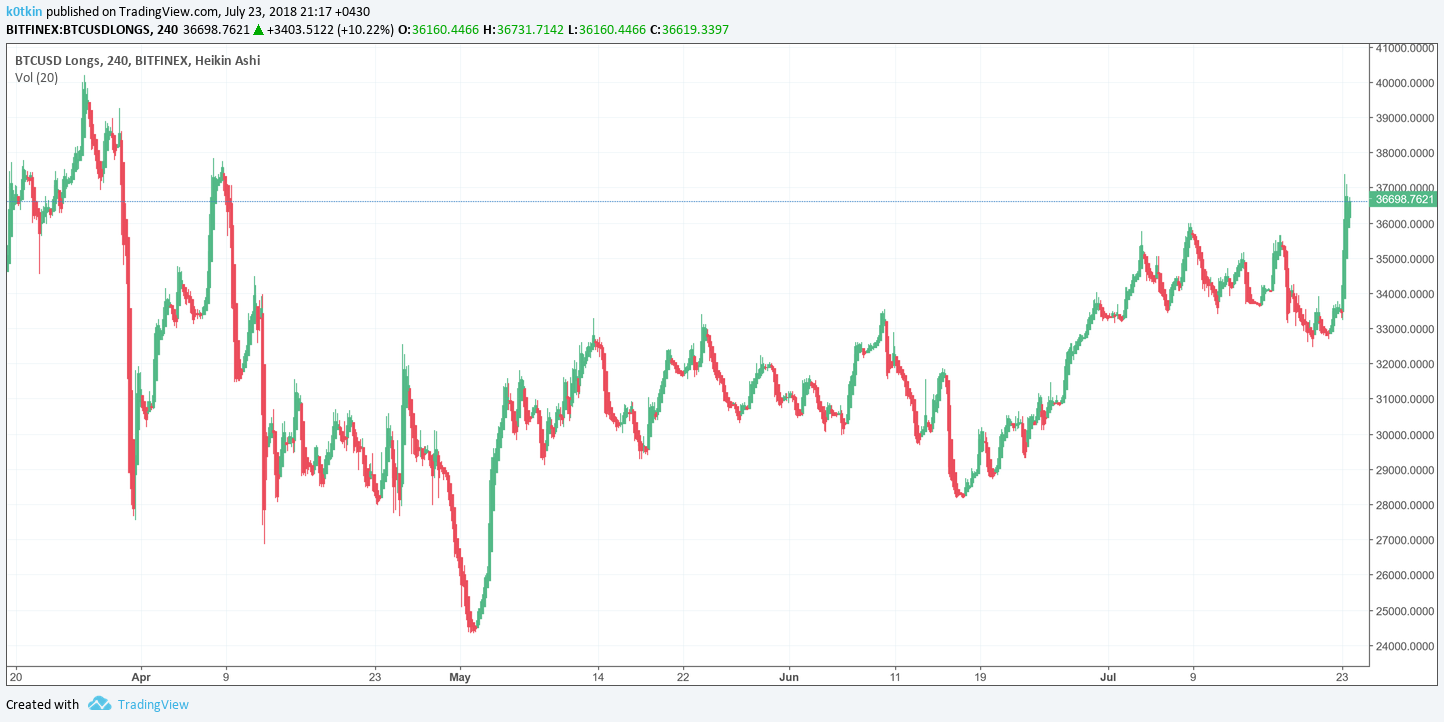Screen dimensions: 1444x722
Task: Click the low value L:36160.4466
Action: tap(607, 30)
